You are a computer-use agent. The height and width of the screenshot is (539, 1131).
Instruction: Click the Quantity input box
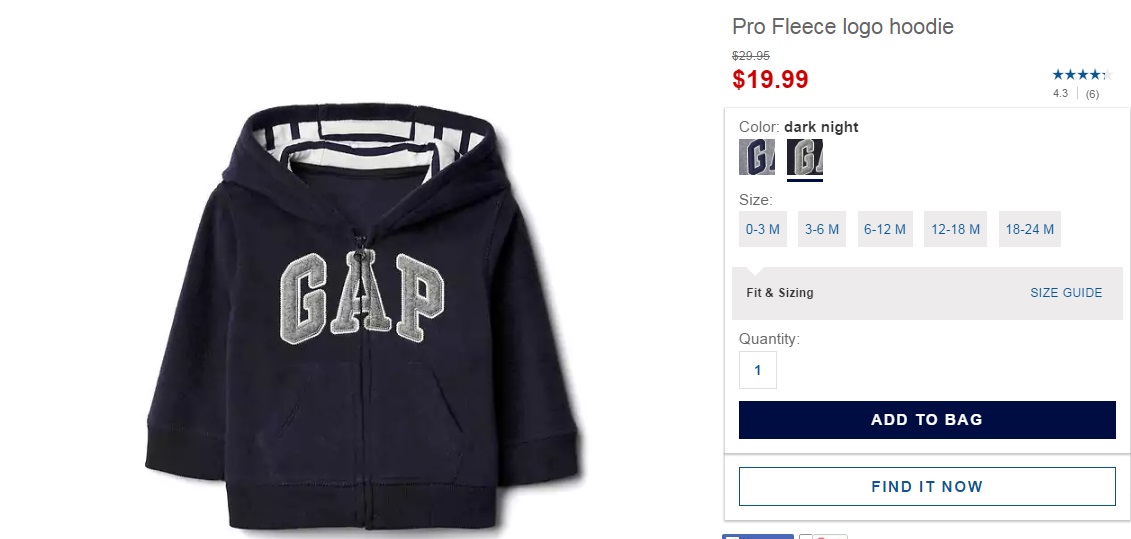(x=757, y=370)
